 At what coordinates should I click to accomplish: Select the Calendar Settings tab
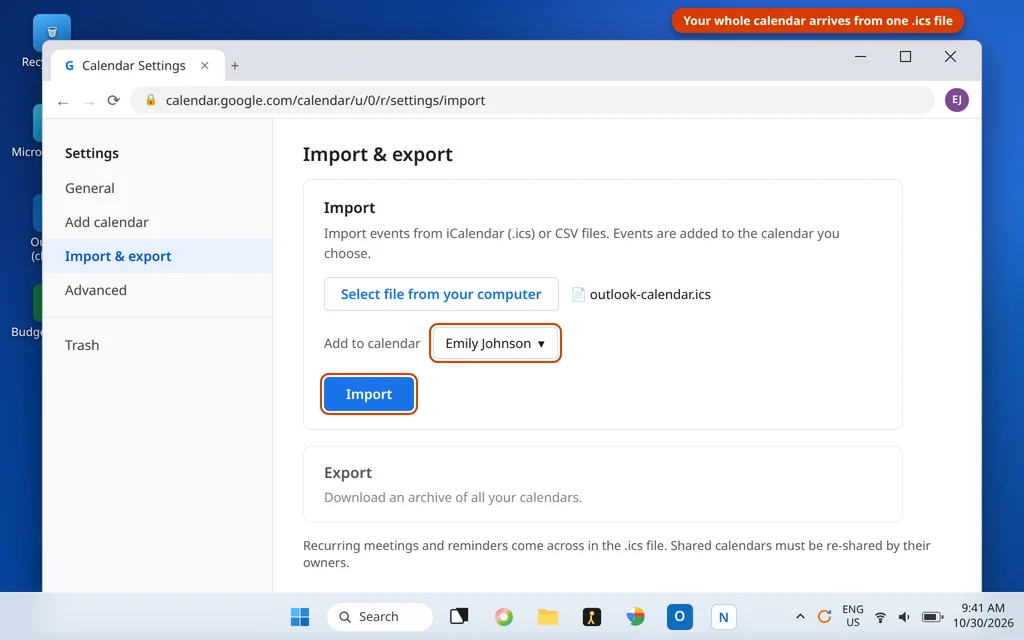(x=137, y=65)
